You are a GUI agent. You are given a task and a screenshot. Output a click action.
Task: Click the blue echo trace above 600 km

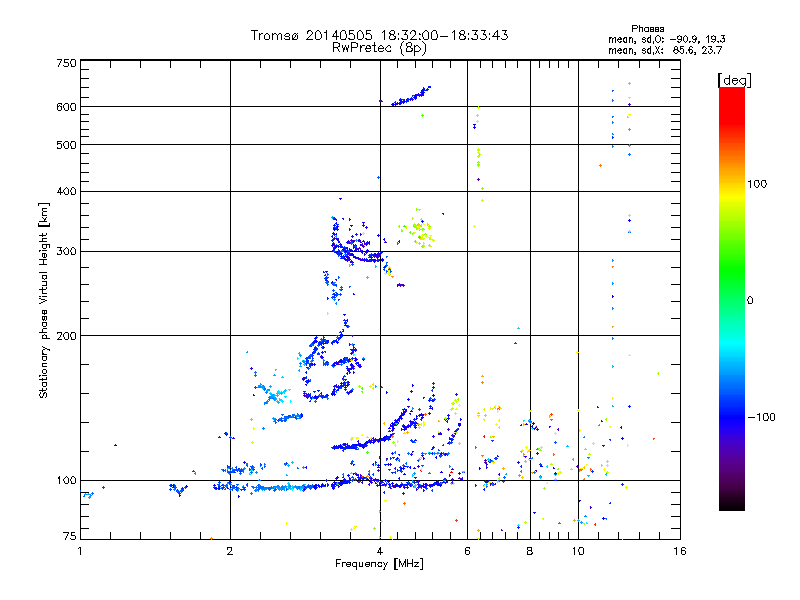411,96
